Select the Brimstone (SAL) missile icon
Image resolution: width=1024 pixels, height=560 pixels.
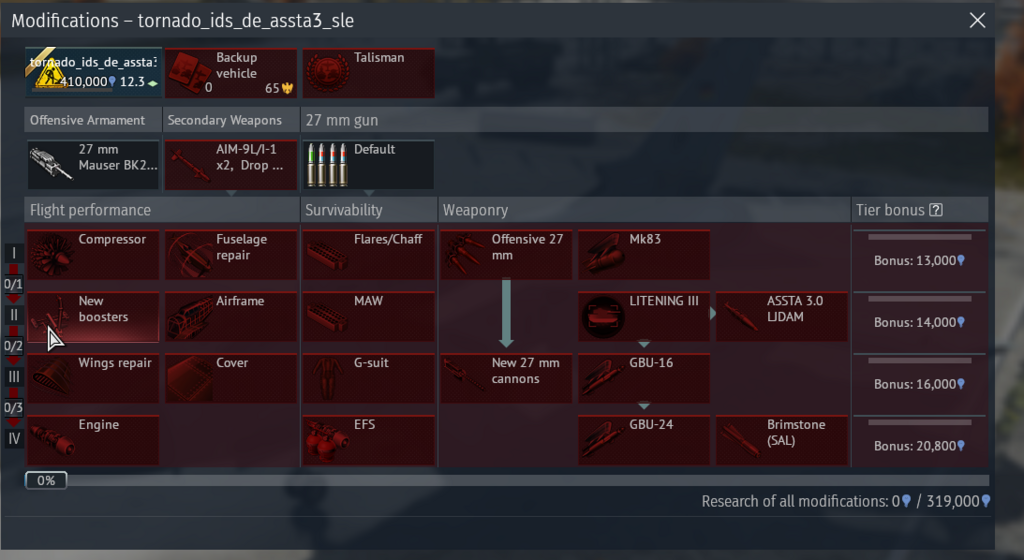(x=739, y=441)
